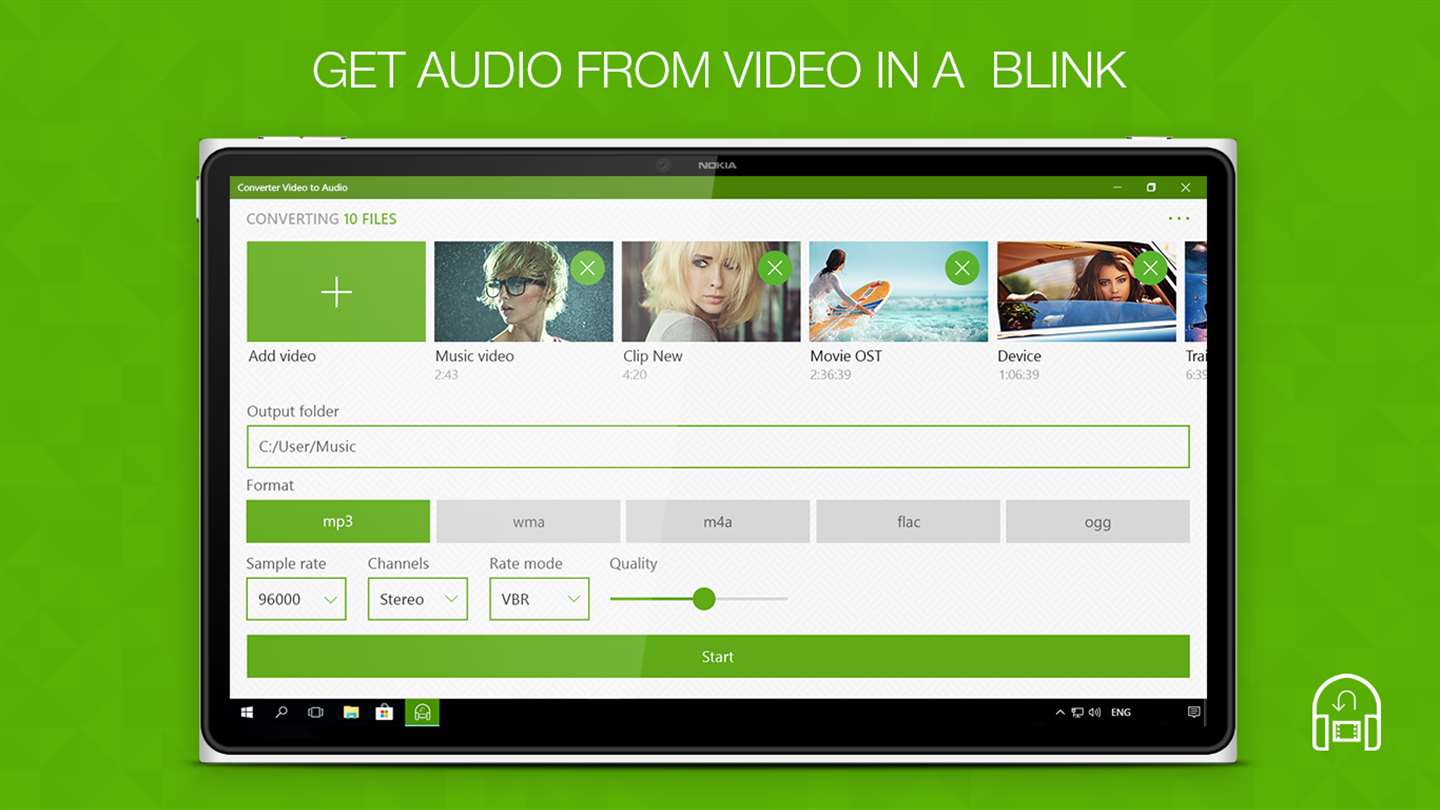Open File Explorer from the taskbar
Screen dimensions: 1440x810
tap(351, 712)
